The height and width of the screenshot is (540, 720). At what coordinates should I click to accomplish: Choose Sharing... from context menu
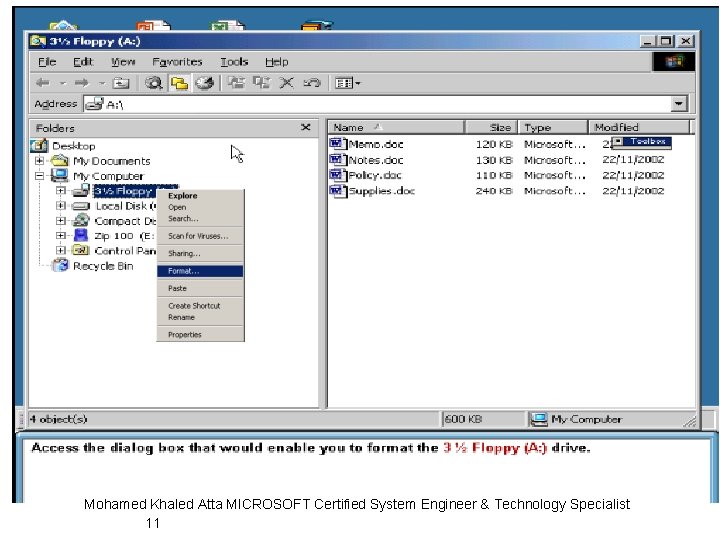point(200,253)
